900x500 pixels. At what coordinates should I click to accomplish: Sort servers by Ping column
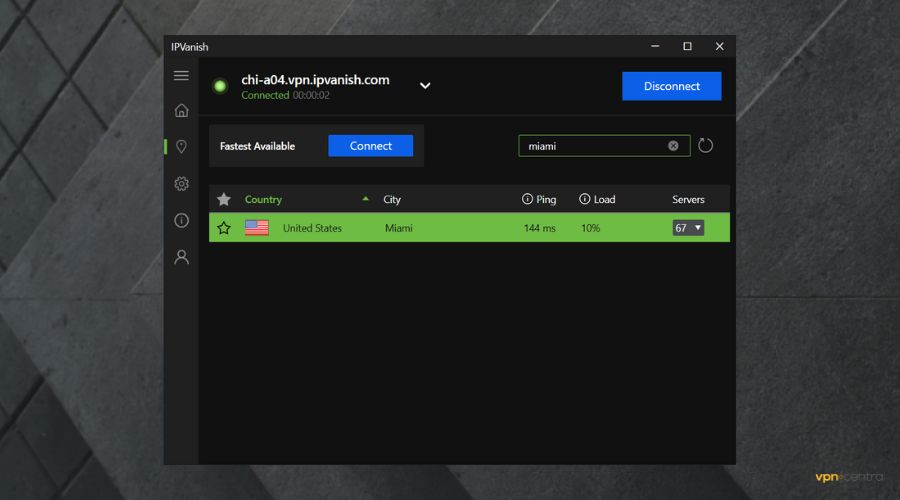pyautogui.click(x=546, y=199)
